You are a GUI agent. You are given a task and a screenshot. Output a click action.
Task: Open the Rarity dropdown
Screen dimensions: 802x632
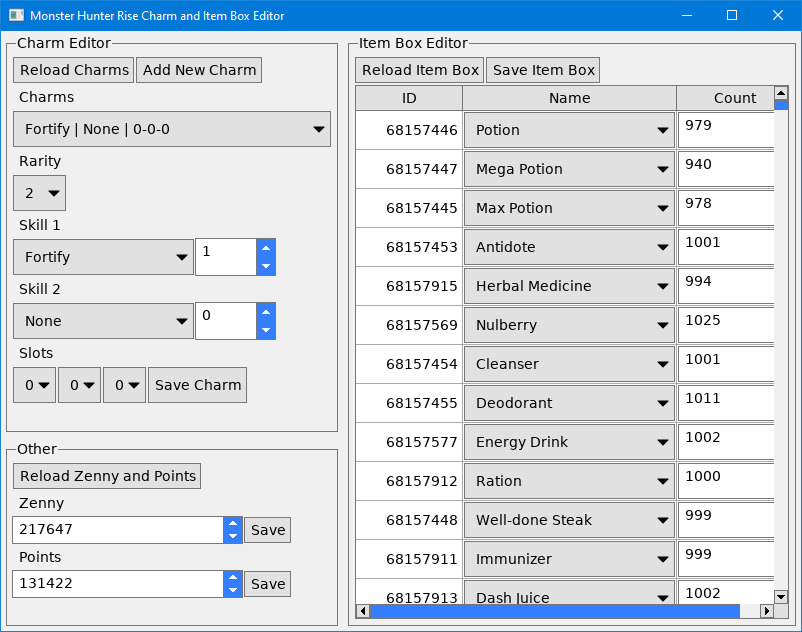[x=39, y=193]
